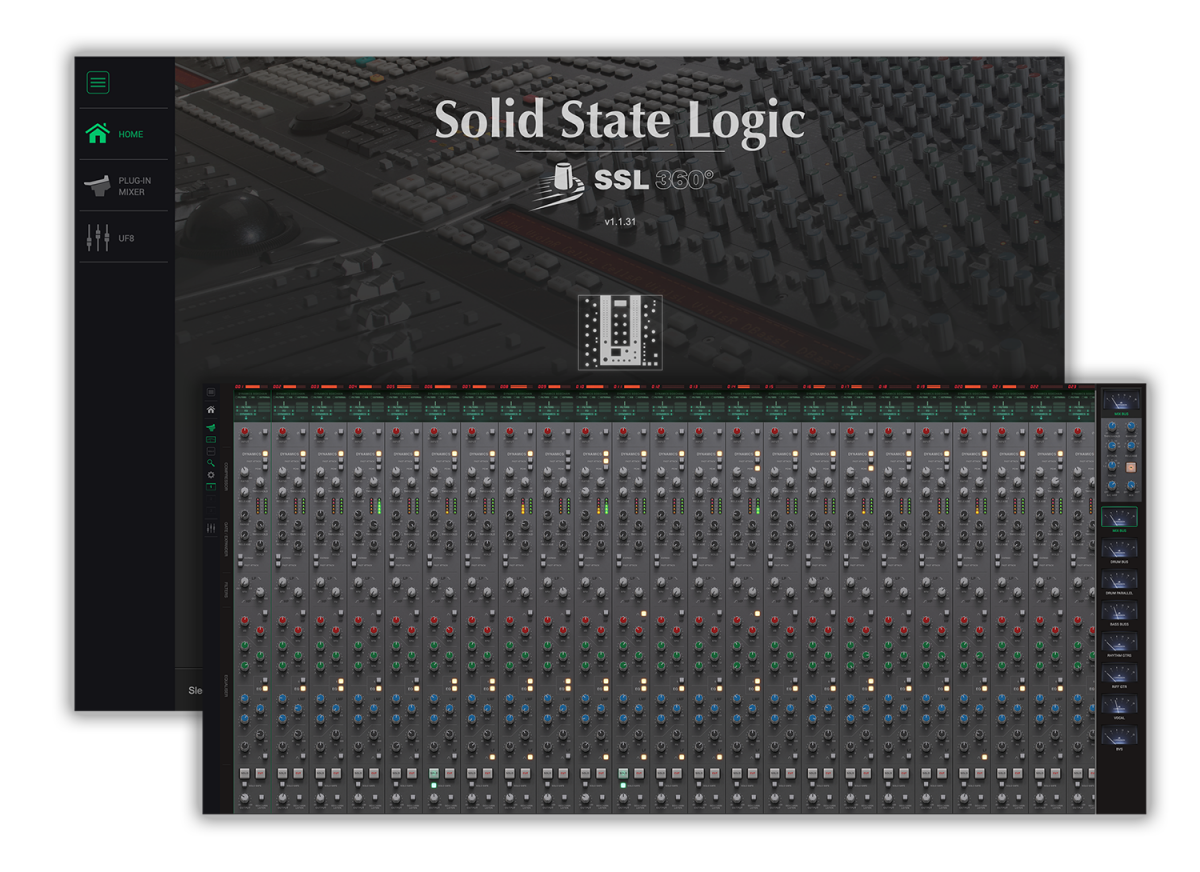Click the red input knob atop channel 004
1200x872 pixels.
coord(358,431)
